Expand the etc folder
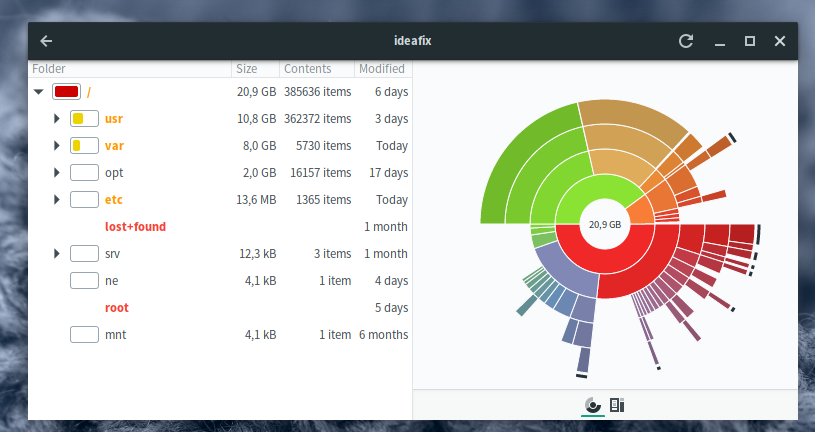Screen dimensions: 815x432 57,200
